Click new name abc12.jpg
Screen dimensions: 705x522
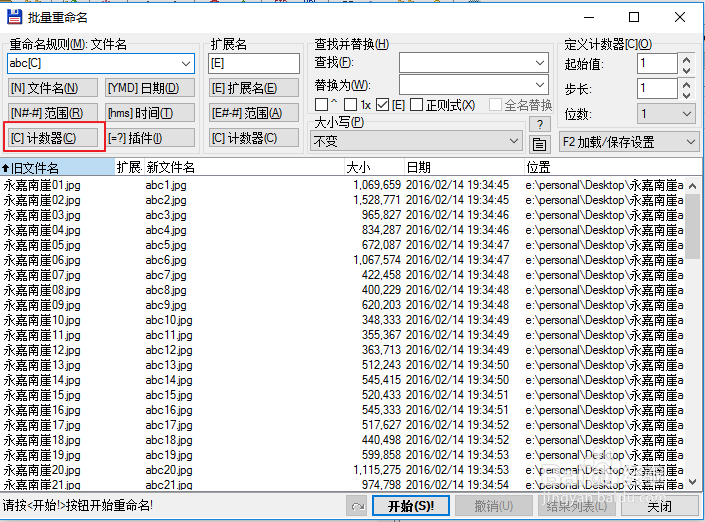pos(169,350)
